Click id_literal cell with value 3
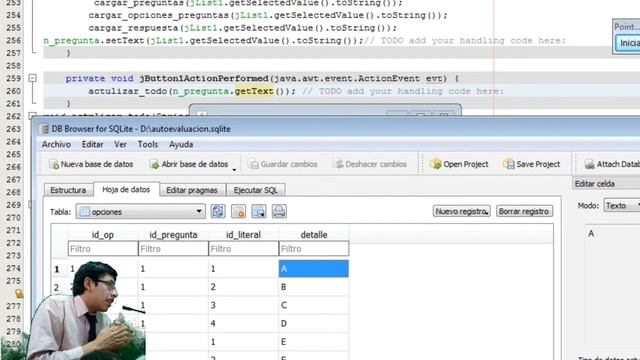The width and height of the screenshot is (640, 360). [x=243, y=305]
